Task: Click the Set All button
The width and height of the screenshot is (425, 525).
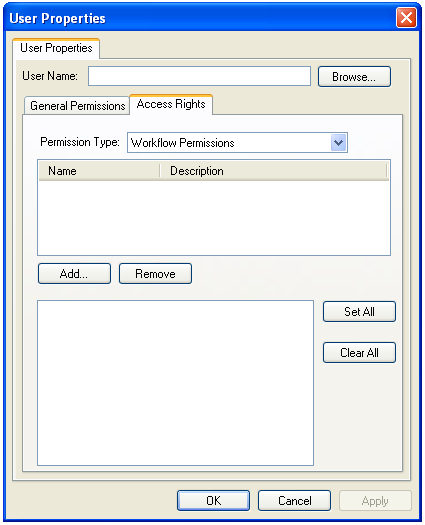Action: pyautogui.click(x=359, y=312)
